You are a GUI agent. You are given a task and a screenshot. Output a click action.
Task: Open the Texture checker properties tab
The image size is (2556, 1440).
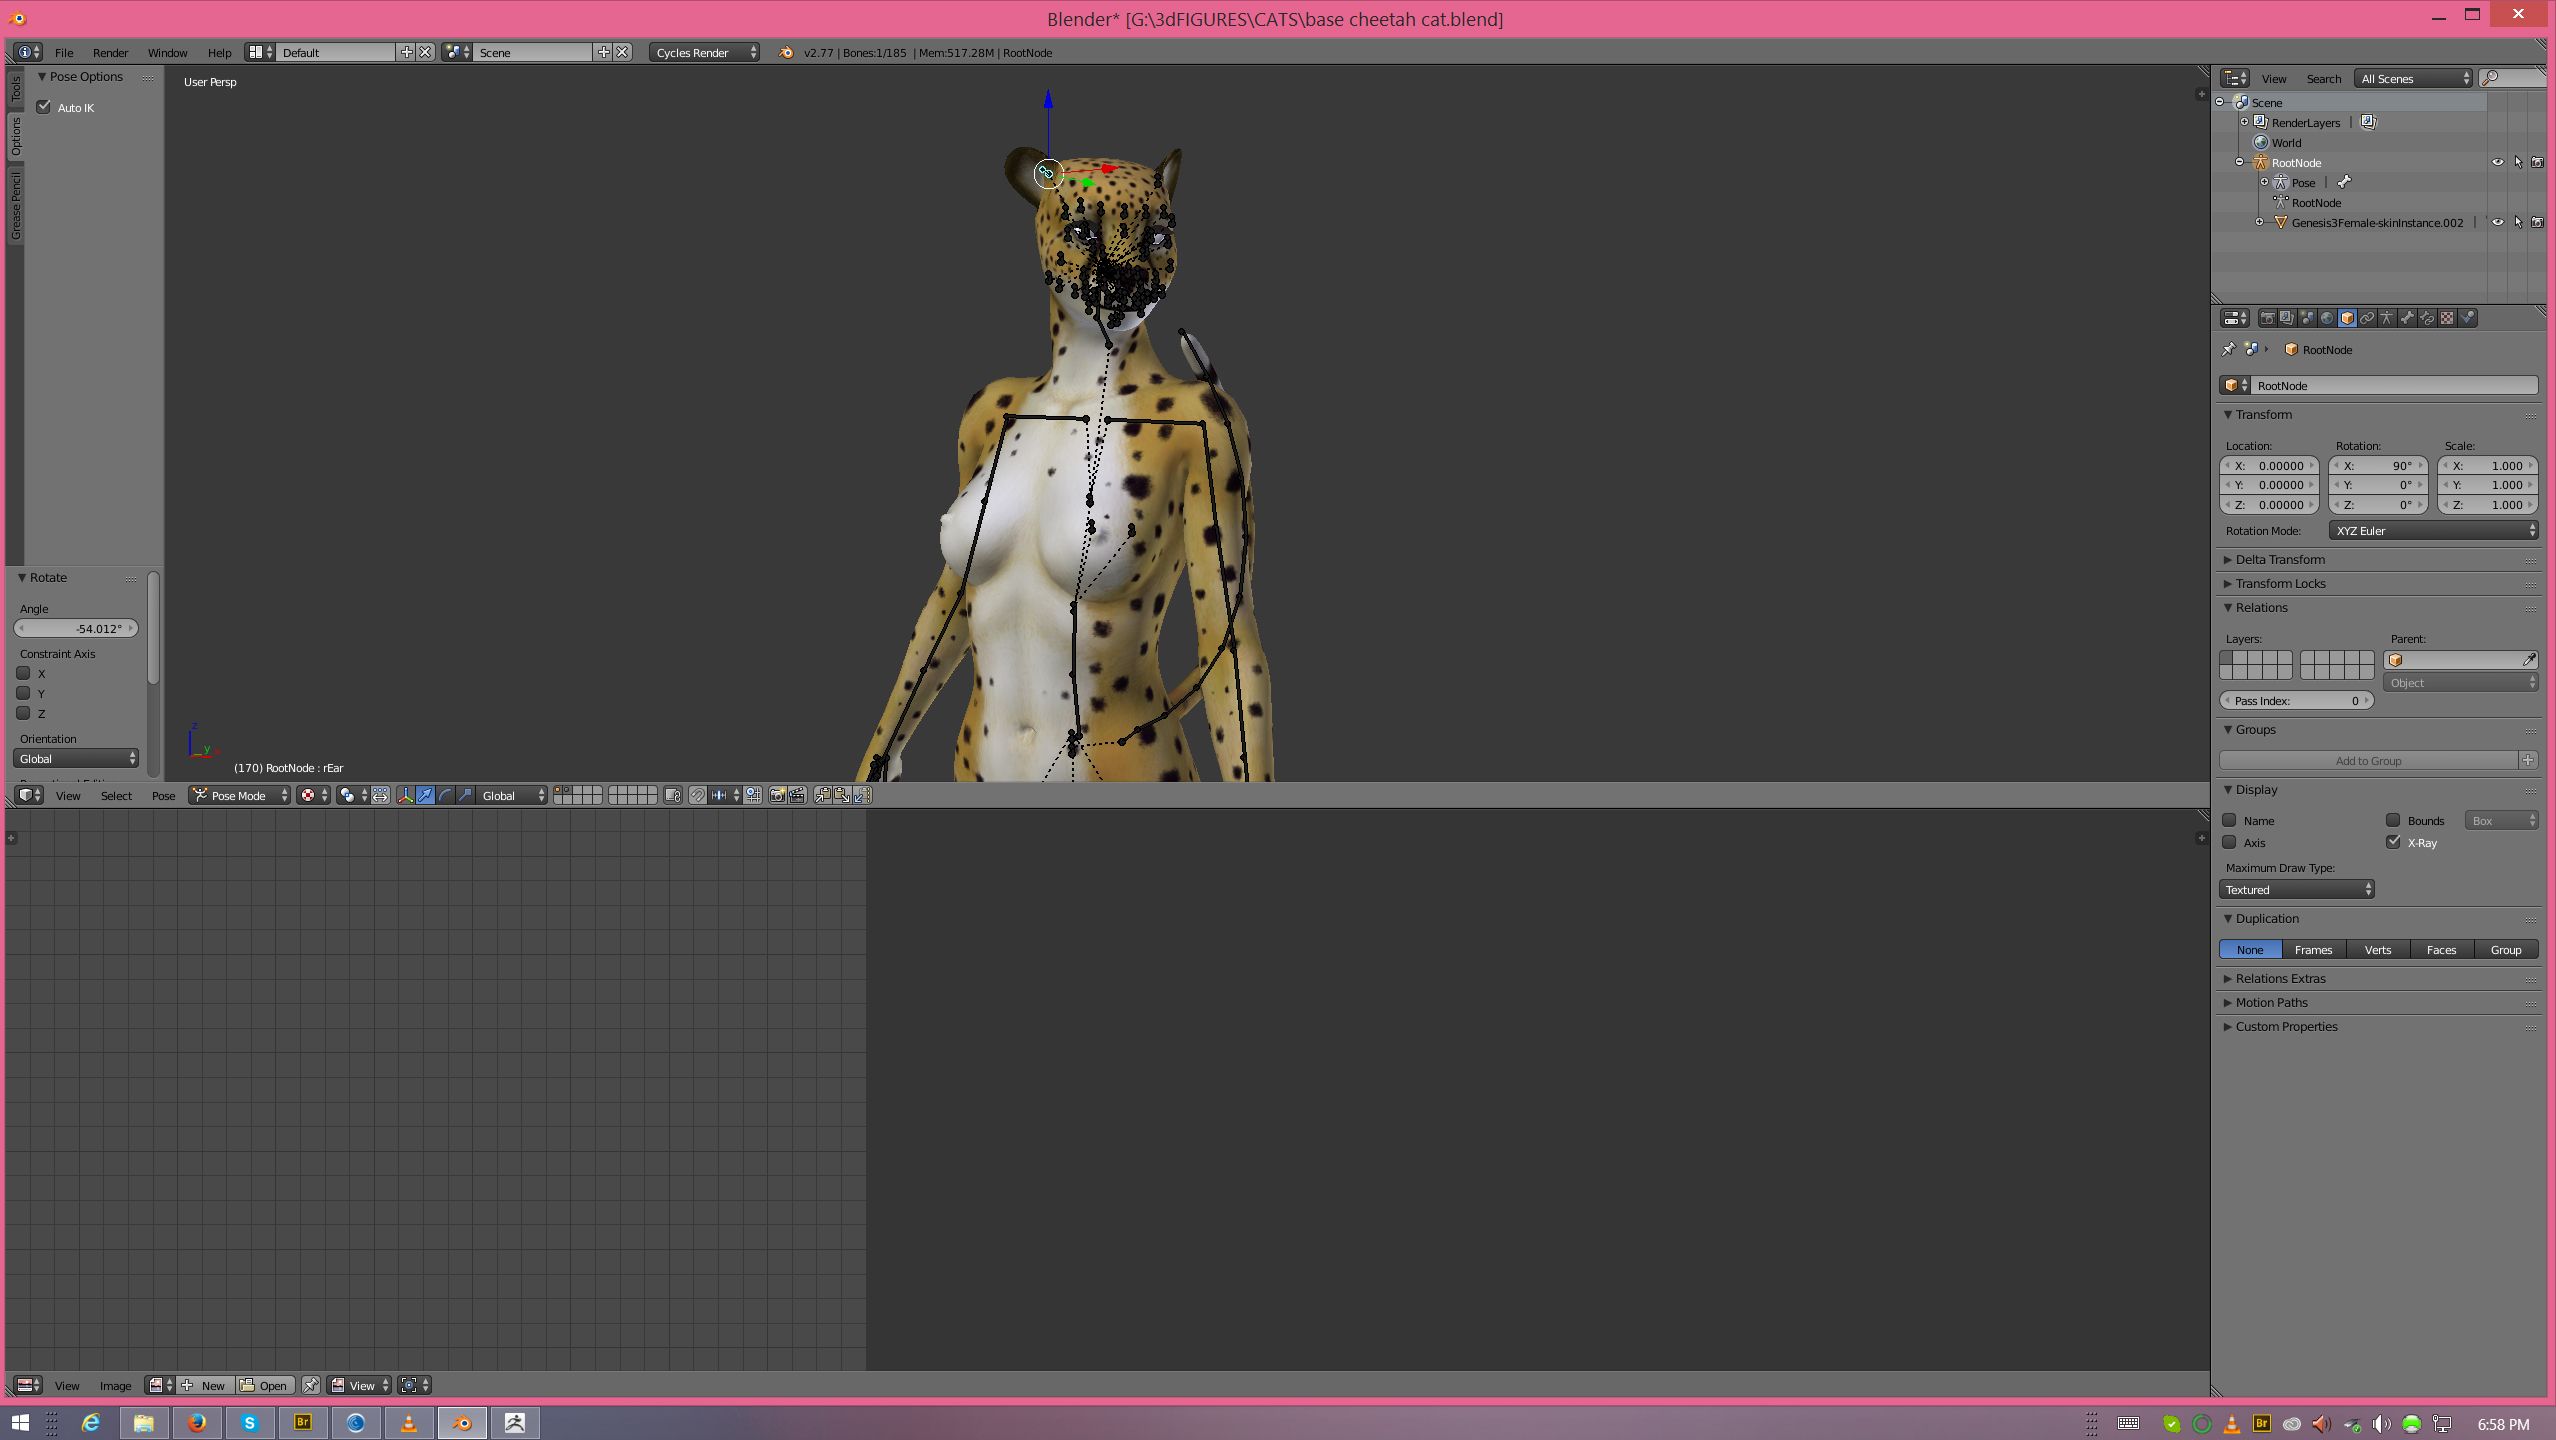(x=2447, y=318)
